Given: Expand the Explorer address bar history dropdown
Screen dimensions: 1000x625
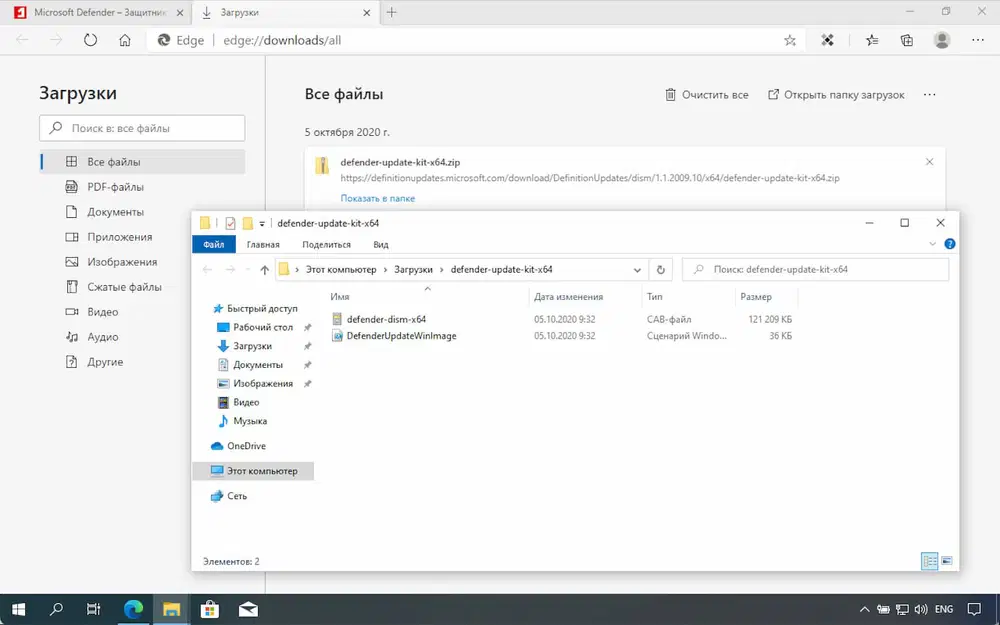Looking at the screenshot, I should coord(637,269).
